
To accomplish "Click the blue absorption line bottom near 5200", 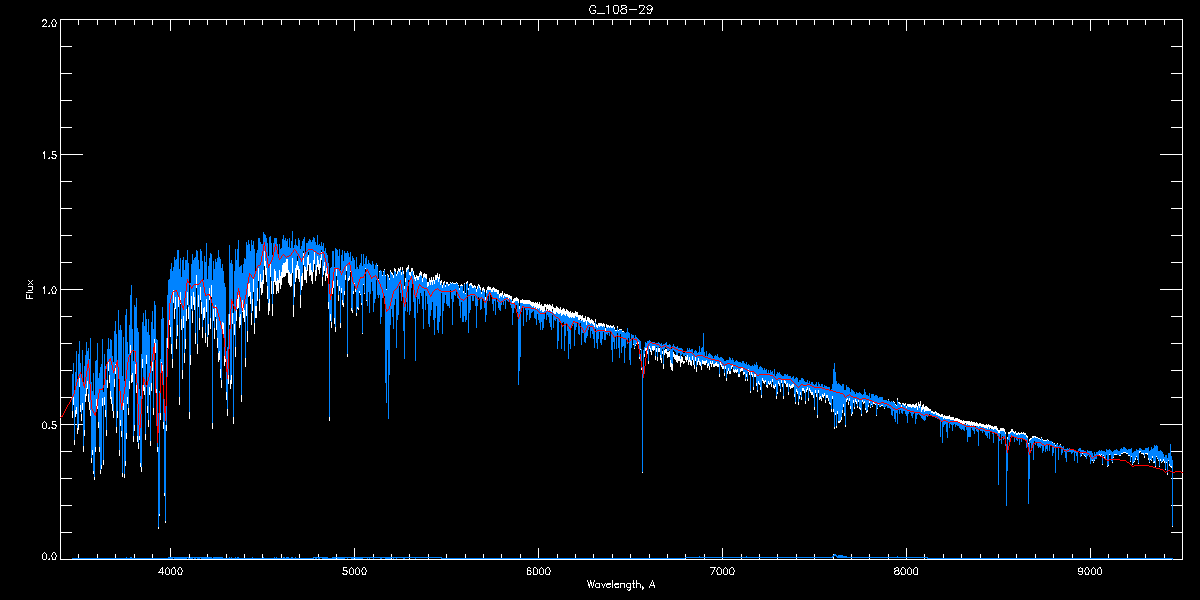I will click(x=388, y=416).
